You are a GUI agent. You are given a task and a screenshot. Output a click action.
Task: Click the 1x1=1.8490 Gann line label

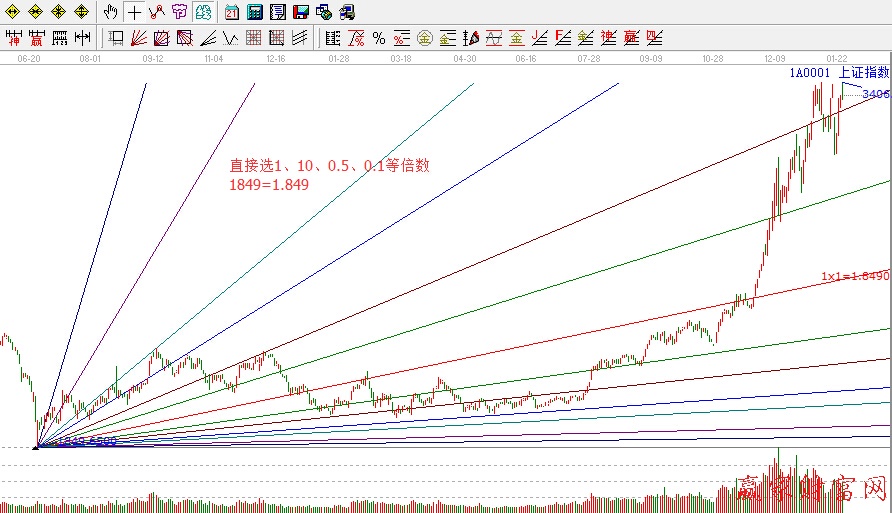pyautogui.click(x=855, y=275)
